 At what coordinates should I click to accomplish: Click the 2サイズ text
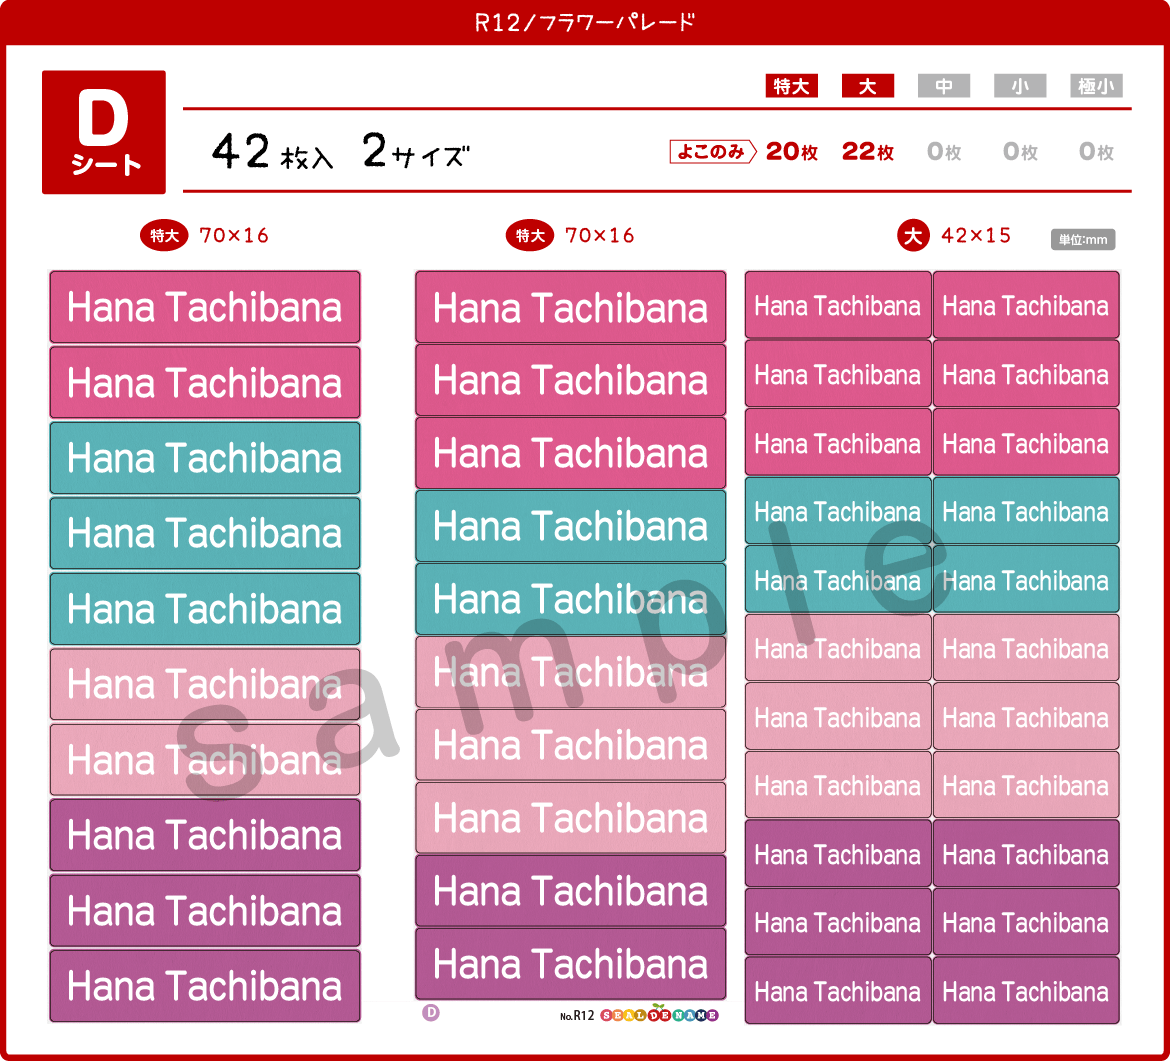pyautogui.click(x=416, y=151)
